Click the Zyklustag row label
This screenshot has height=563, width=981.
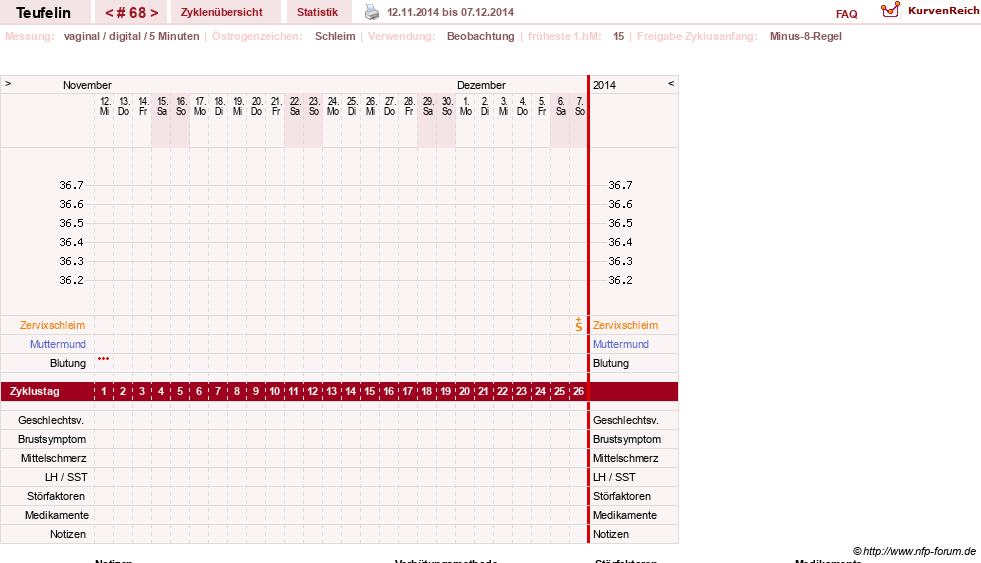35,392
